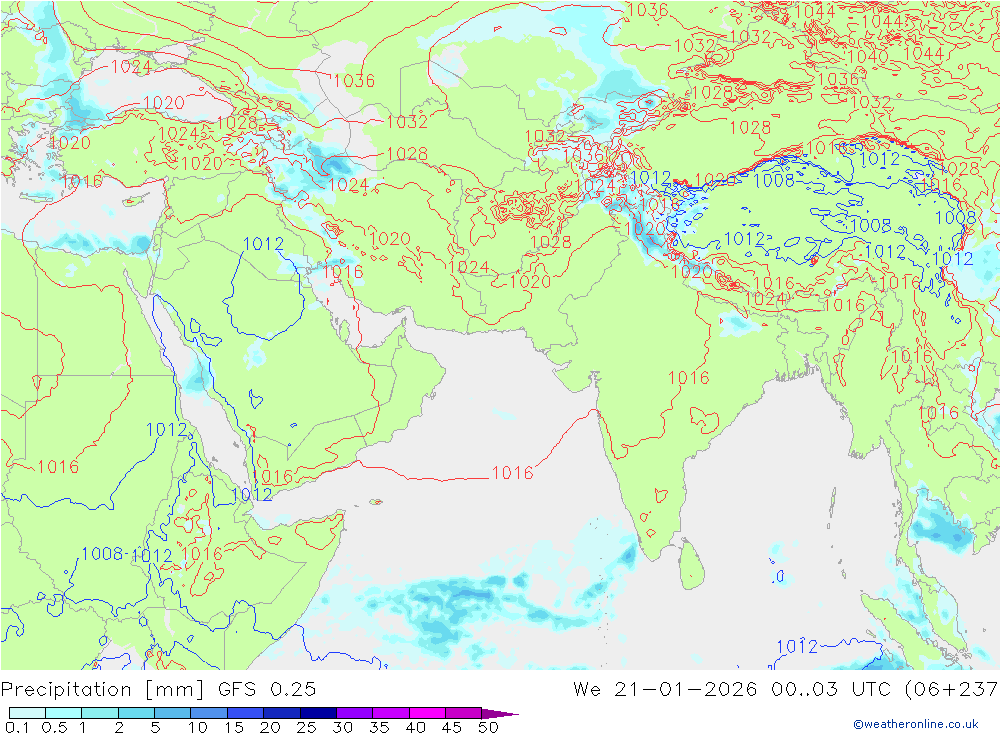This screenshot has height=733, width=1000.
Task: Click the blue '1008-' label over Africa
Action: click(105, 553)
